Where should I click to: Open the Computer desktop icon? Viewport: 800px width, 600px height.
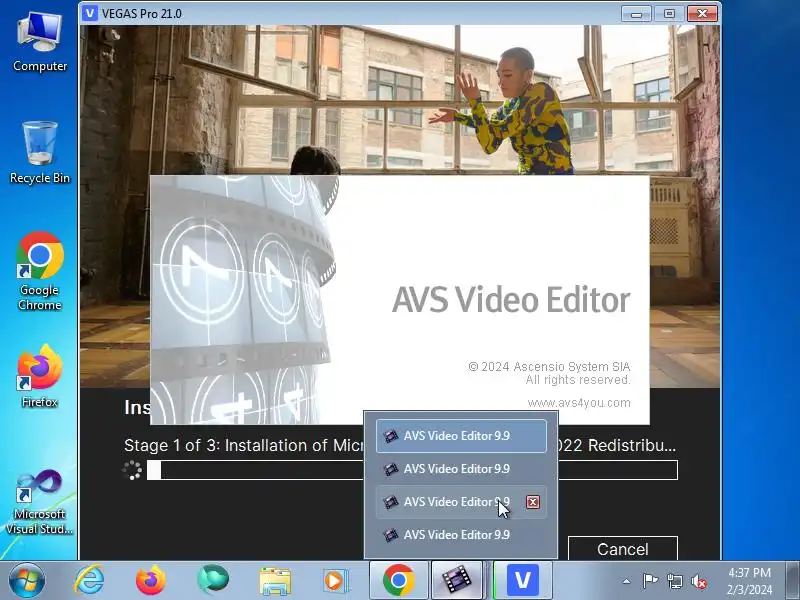[x=40, y=43]
